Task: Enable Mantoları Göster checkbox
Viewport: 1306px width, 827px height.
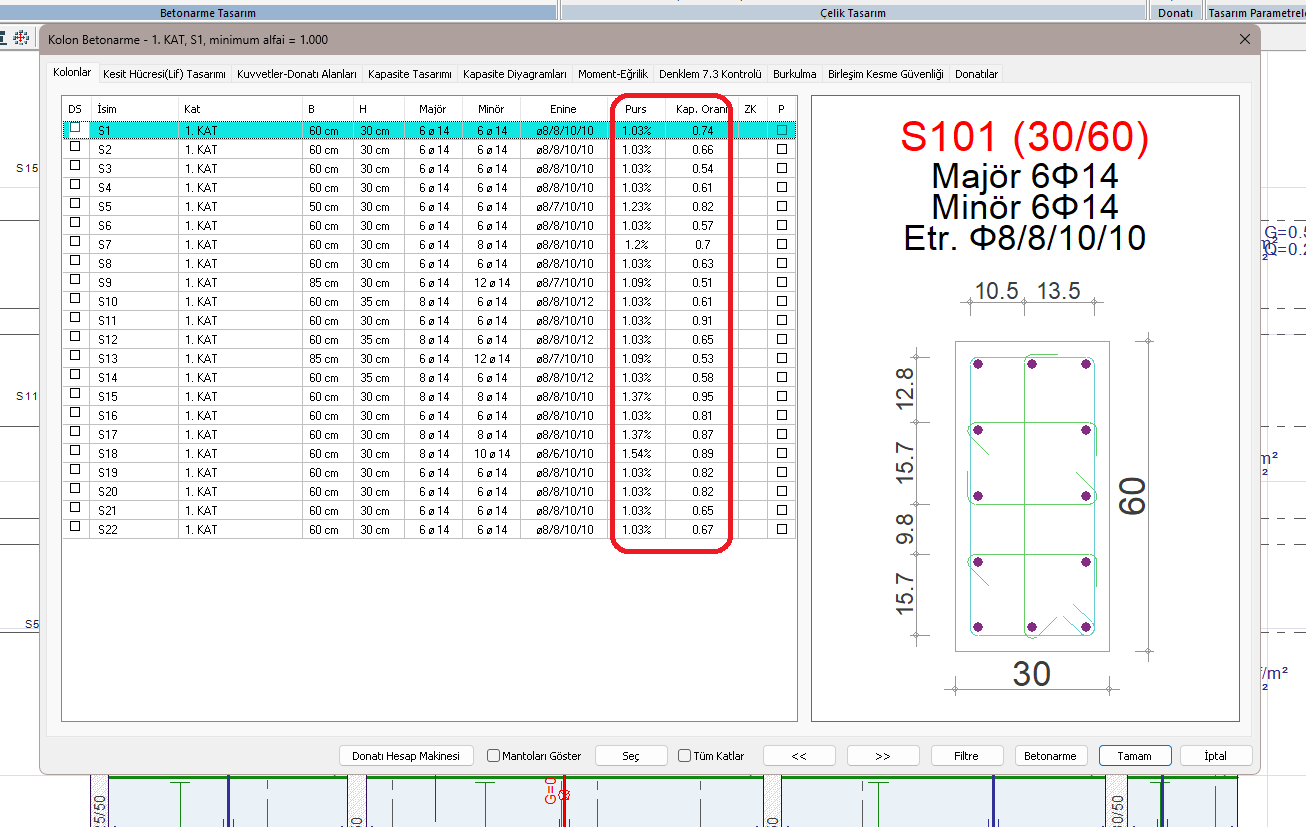Action: point(494,756)
